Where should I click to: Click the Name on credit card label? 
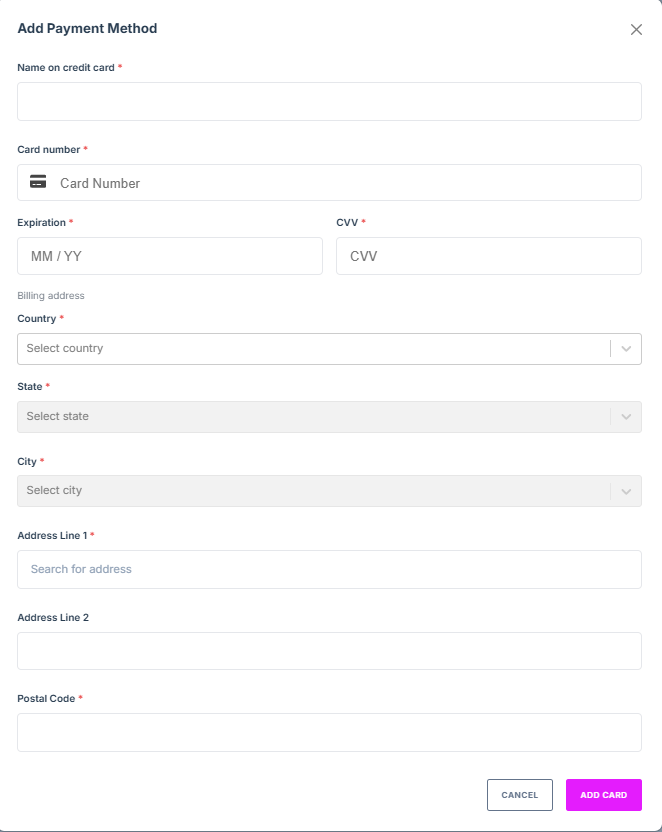pyautogui.click(x=66, y=67)
